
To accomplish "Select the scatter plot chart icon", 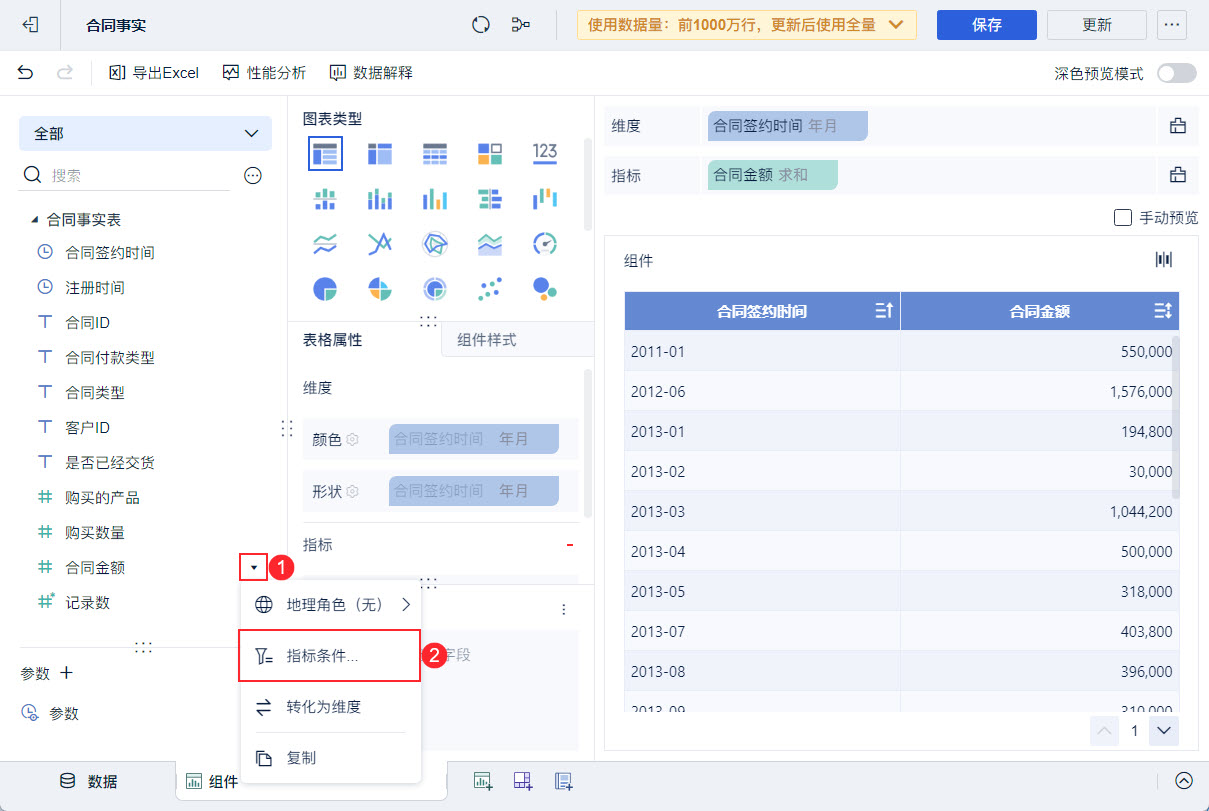I will pyautogui.click(x=489, y=289).
